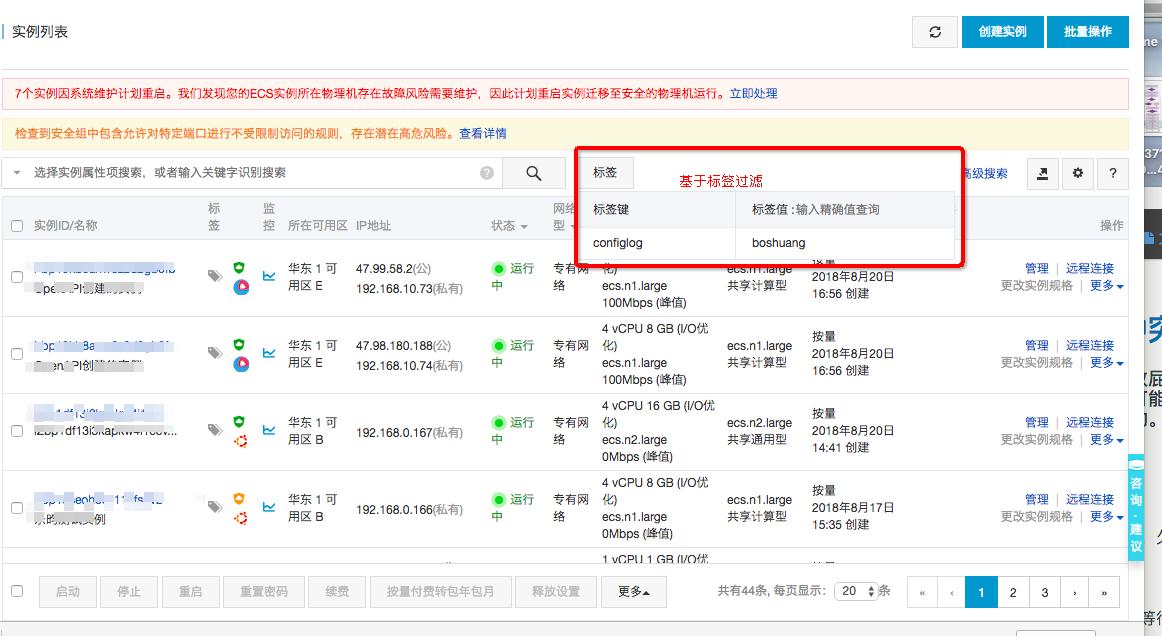Check the last visible instance checkbox

[16, 507]
